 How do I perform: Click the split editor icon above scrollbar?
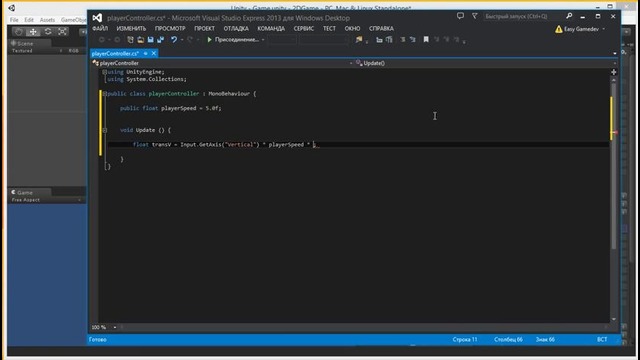613,72
